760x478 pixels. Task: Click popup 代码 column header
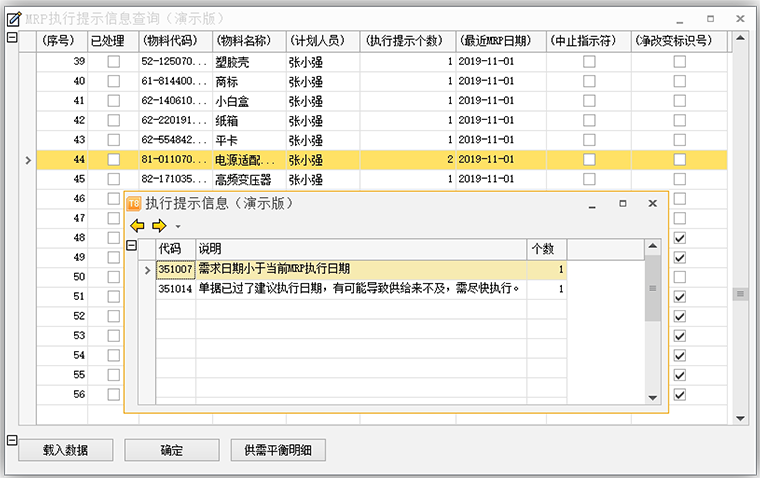tap(175, 249)
